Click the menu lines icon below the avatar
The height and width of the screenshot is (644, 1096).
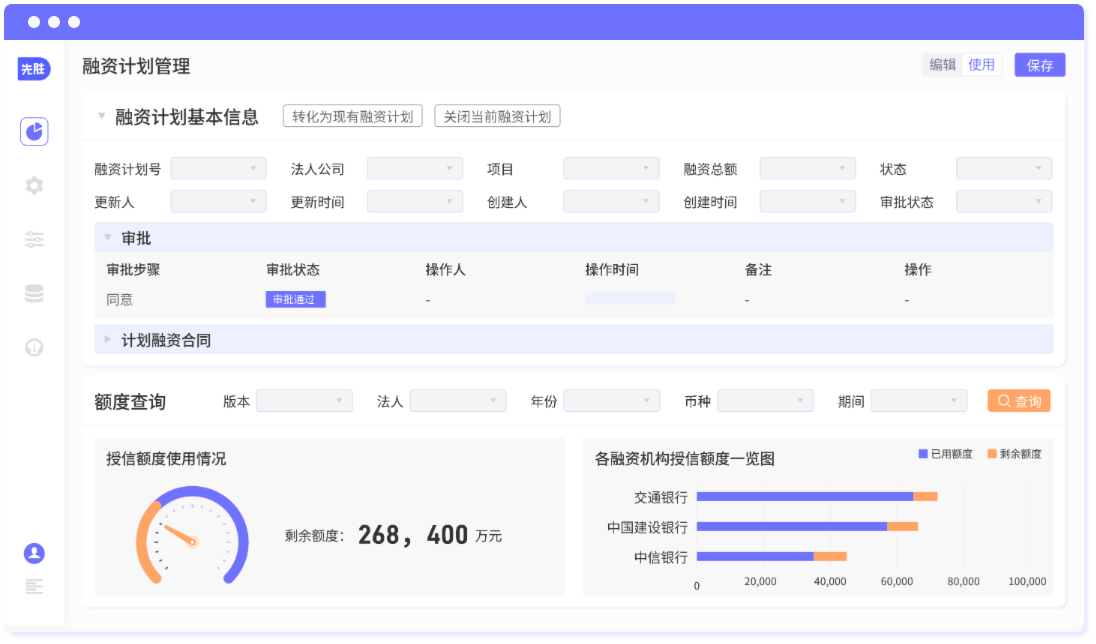pyautogui.click(x=34, y=587)
